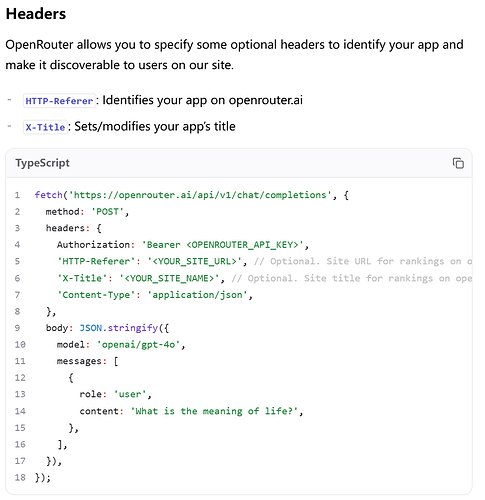
Task: Click the HTTP-Referer inline code tag
Action: pyautogui.click(x=59, y=101)
